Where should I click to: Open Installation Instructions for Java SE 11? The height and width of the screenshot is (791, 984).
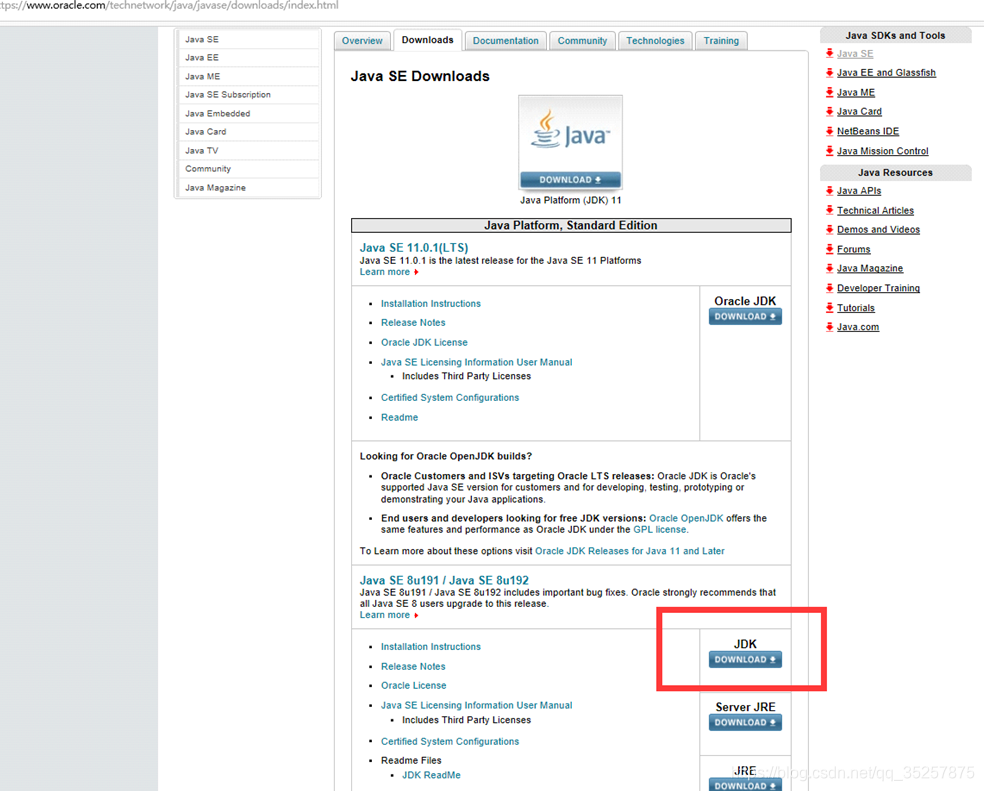(x=430, y=303)
